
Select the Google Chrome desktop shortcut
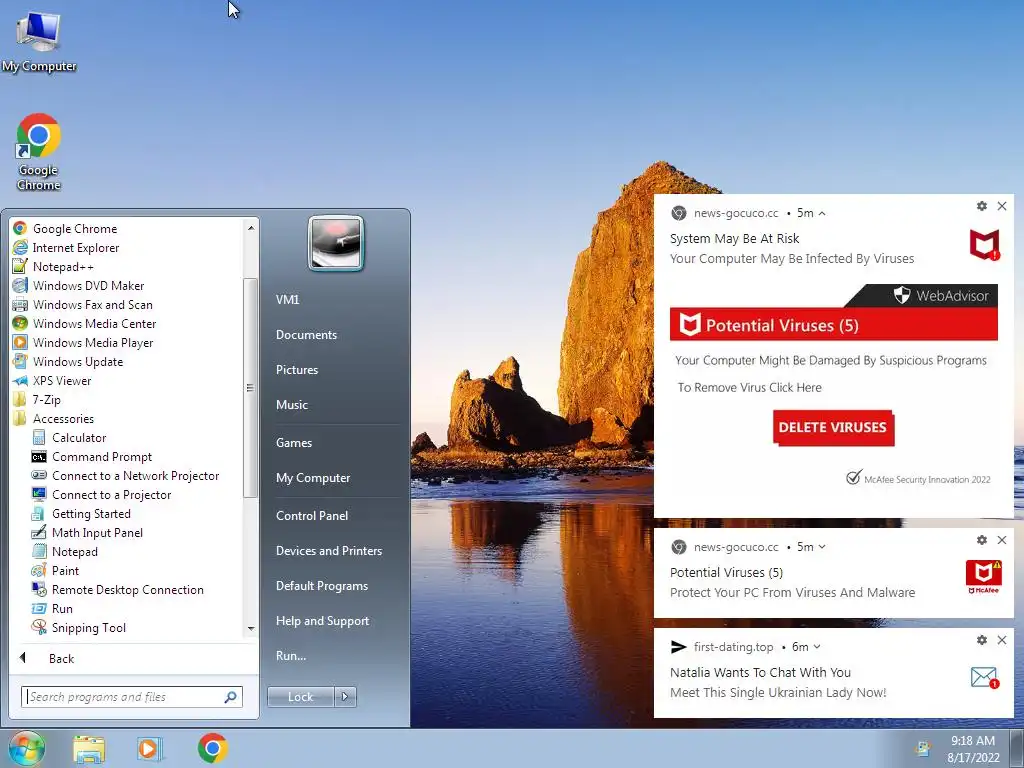click(x=39, y=152)
